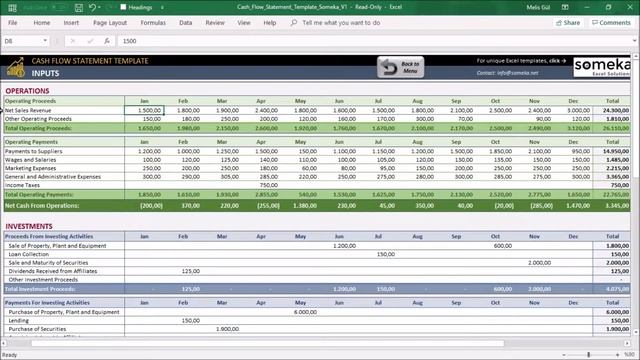Screen dimensions: 640x360
Task: Click the Melis Gül account name
Action: coord(538,7)
